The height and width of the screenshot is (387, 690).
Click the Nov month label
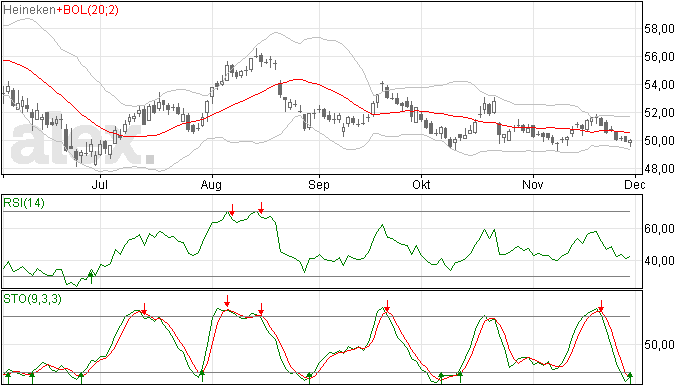(x=532, y=184)
